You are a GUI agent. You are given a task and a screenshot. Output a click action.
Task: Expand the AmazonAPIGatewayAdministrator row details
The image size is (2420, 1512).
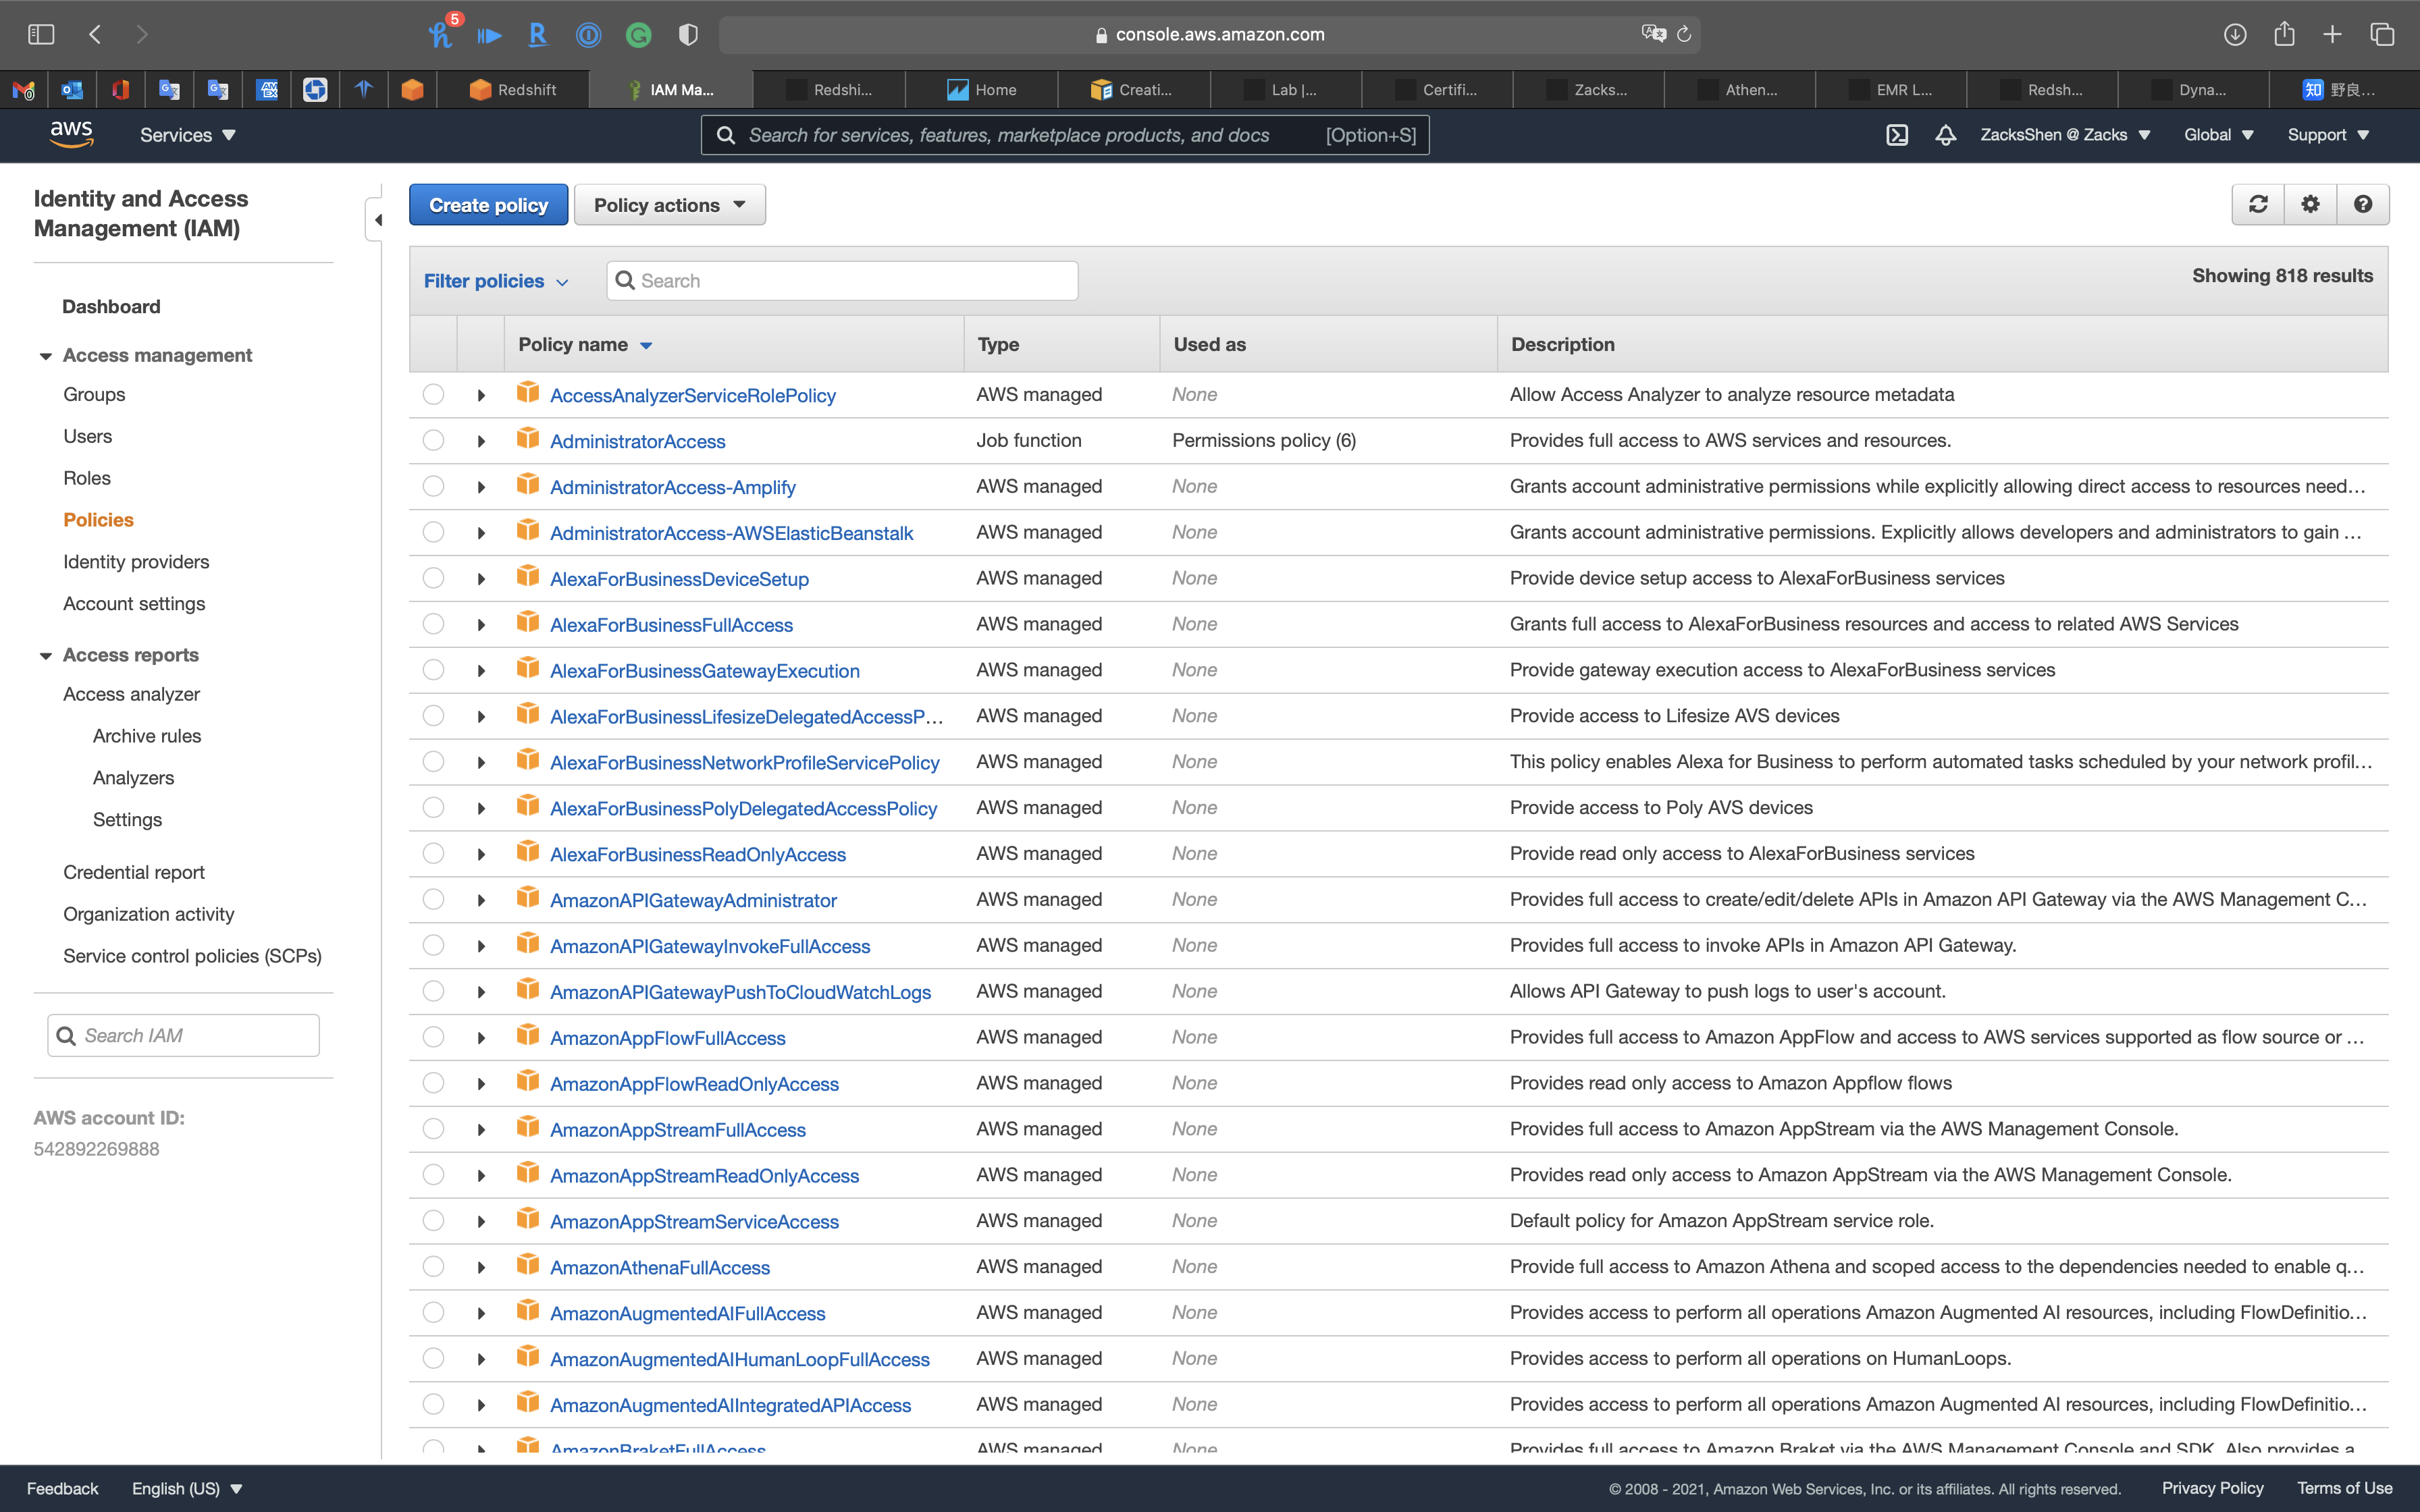[x=481, y=900]
